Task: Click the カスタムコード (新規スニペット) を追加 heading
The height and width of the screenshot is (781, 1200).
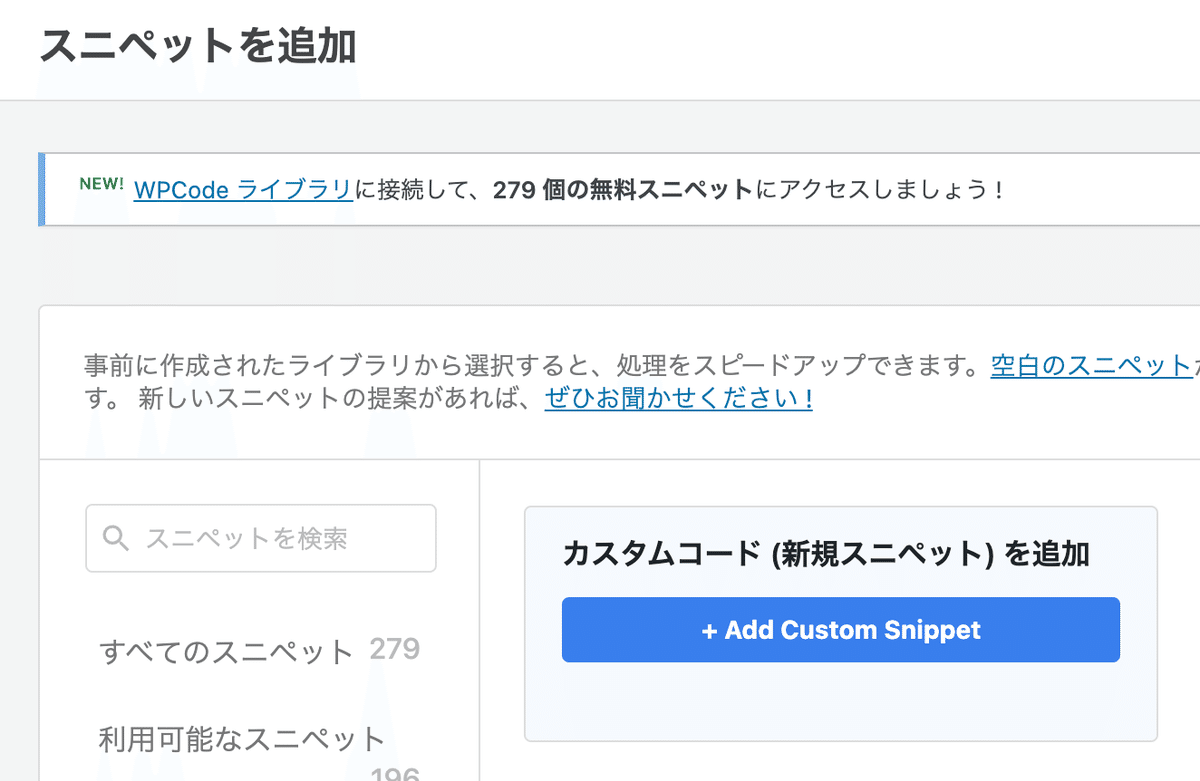Action: coord(826,554)
